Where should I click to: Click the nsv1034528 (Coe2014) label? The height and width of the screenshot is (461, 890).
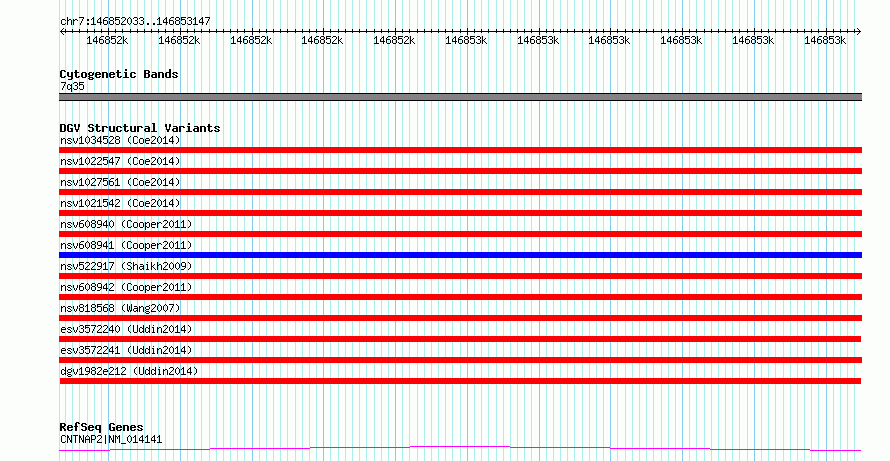click(120, 140)
